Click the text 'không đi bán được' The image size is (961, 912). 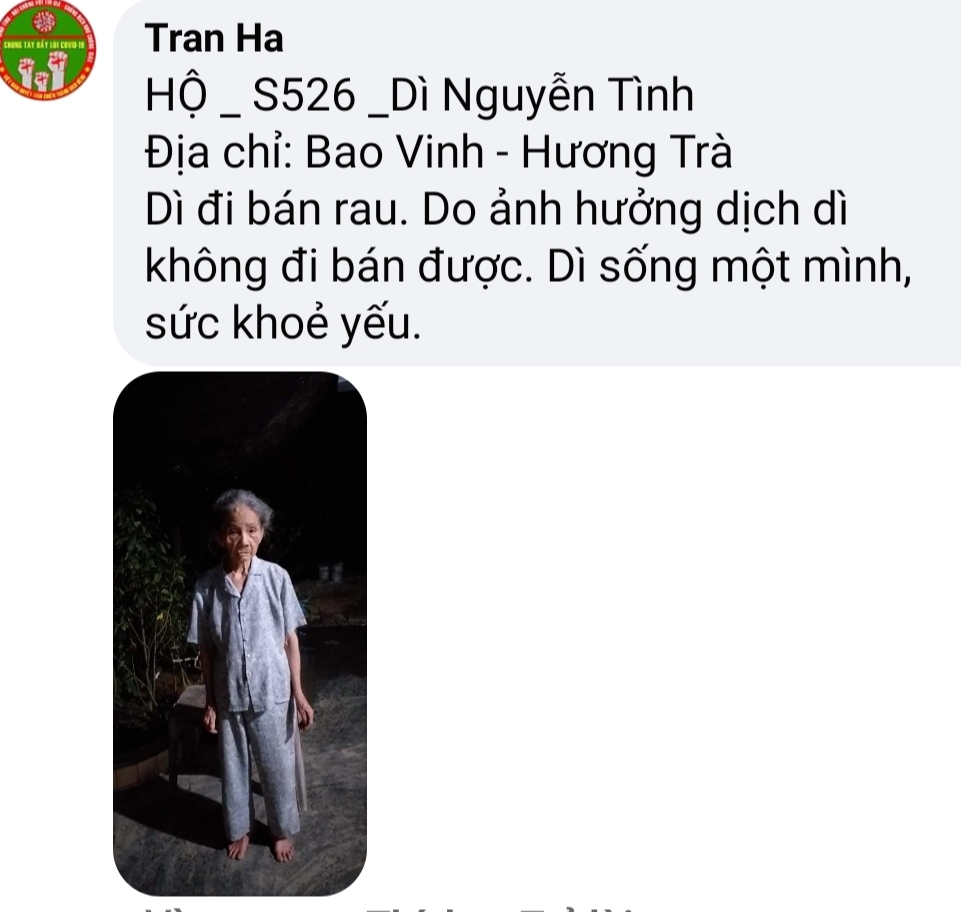point(338,267)
